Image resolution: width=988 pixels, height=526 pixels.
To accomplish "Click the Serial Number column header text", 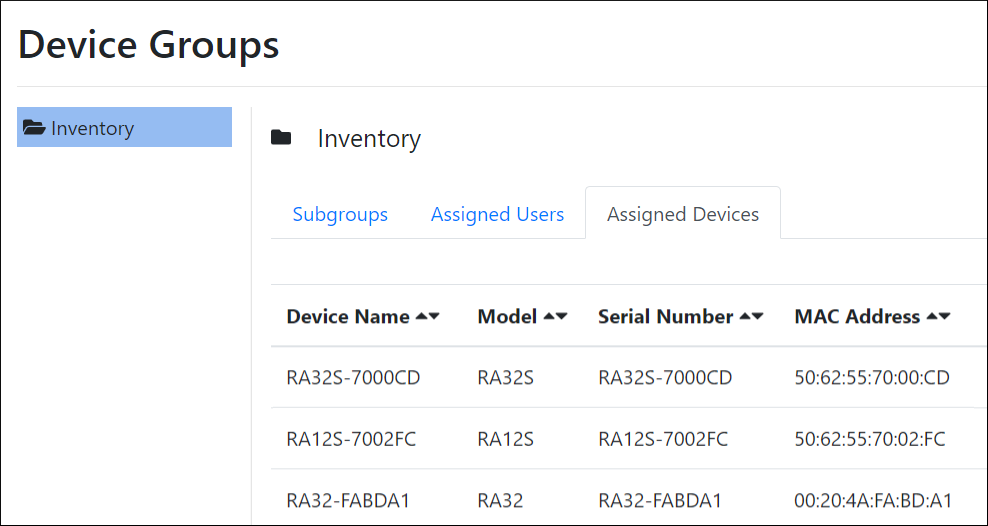I will point(665,316).
